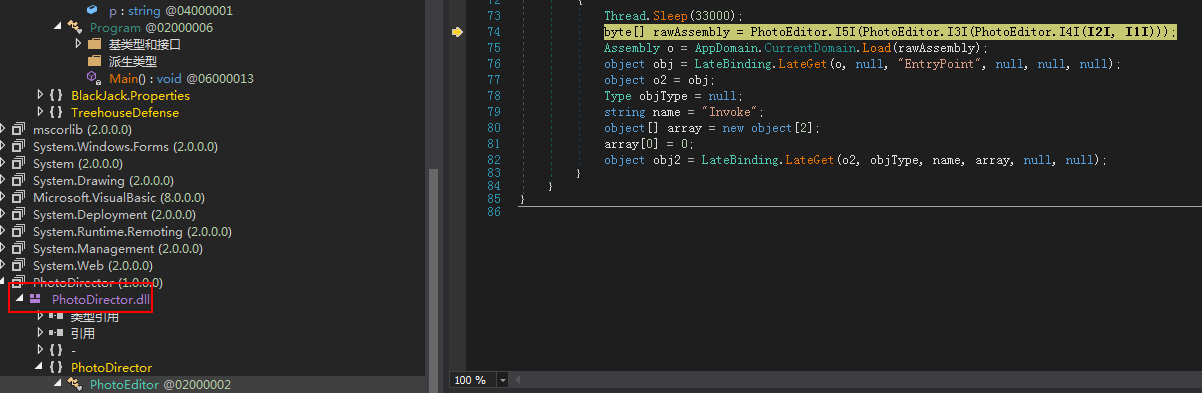This screenshot has width=1202, height=393.
Task: Click the braces icon of PhotoDirector namespace
Action: (56, 367)
